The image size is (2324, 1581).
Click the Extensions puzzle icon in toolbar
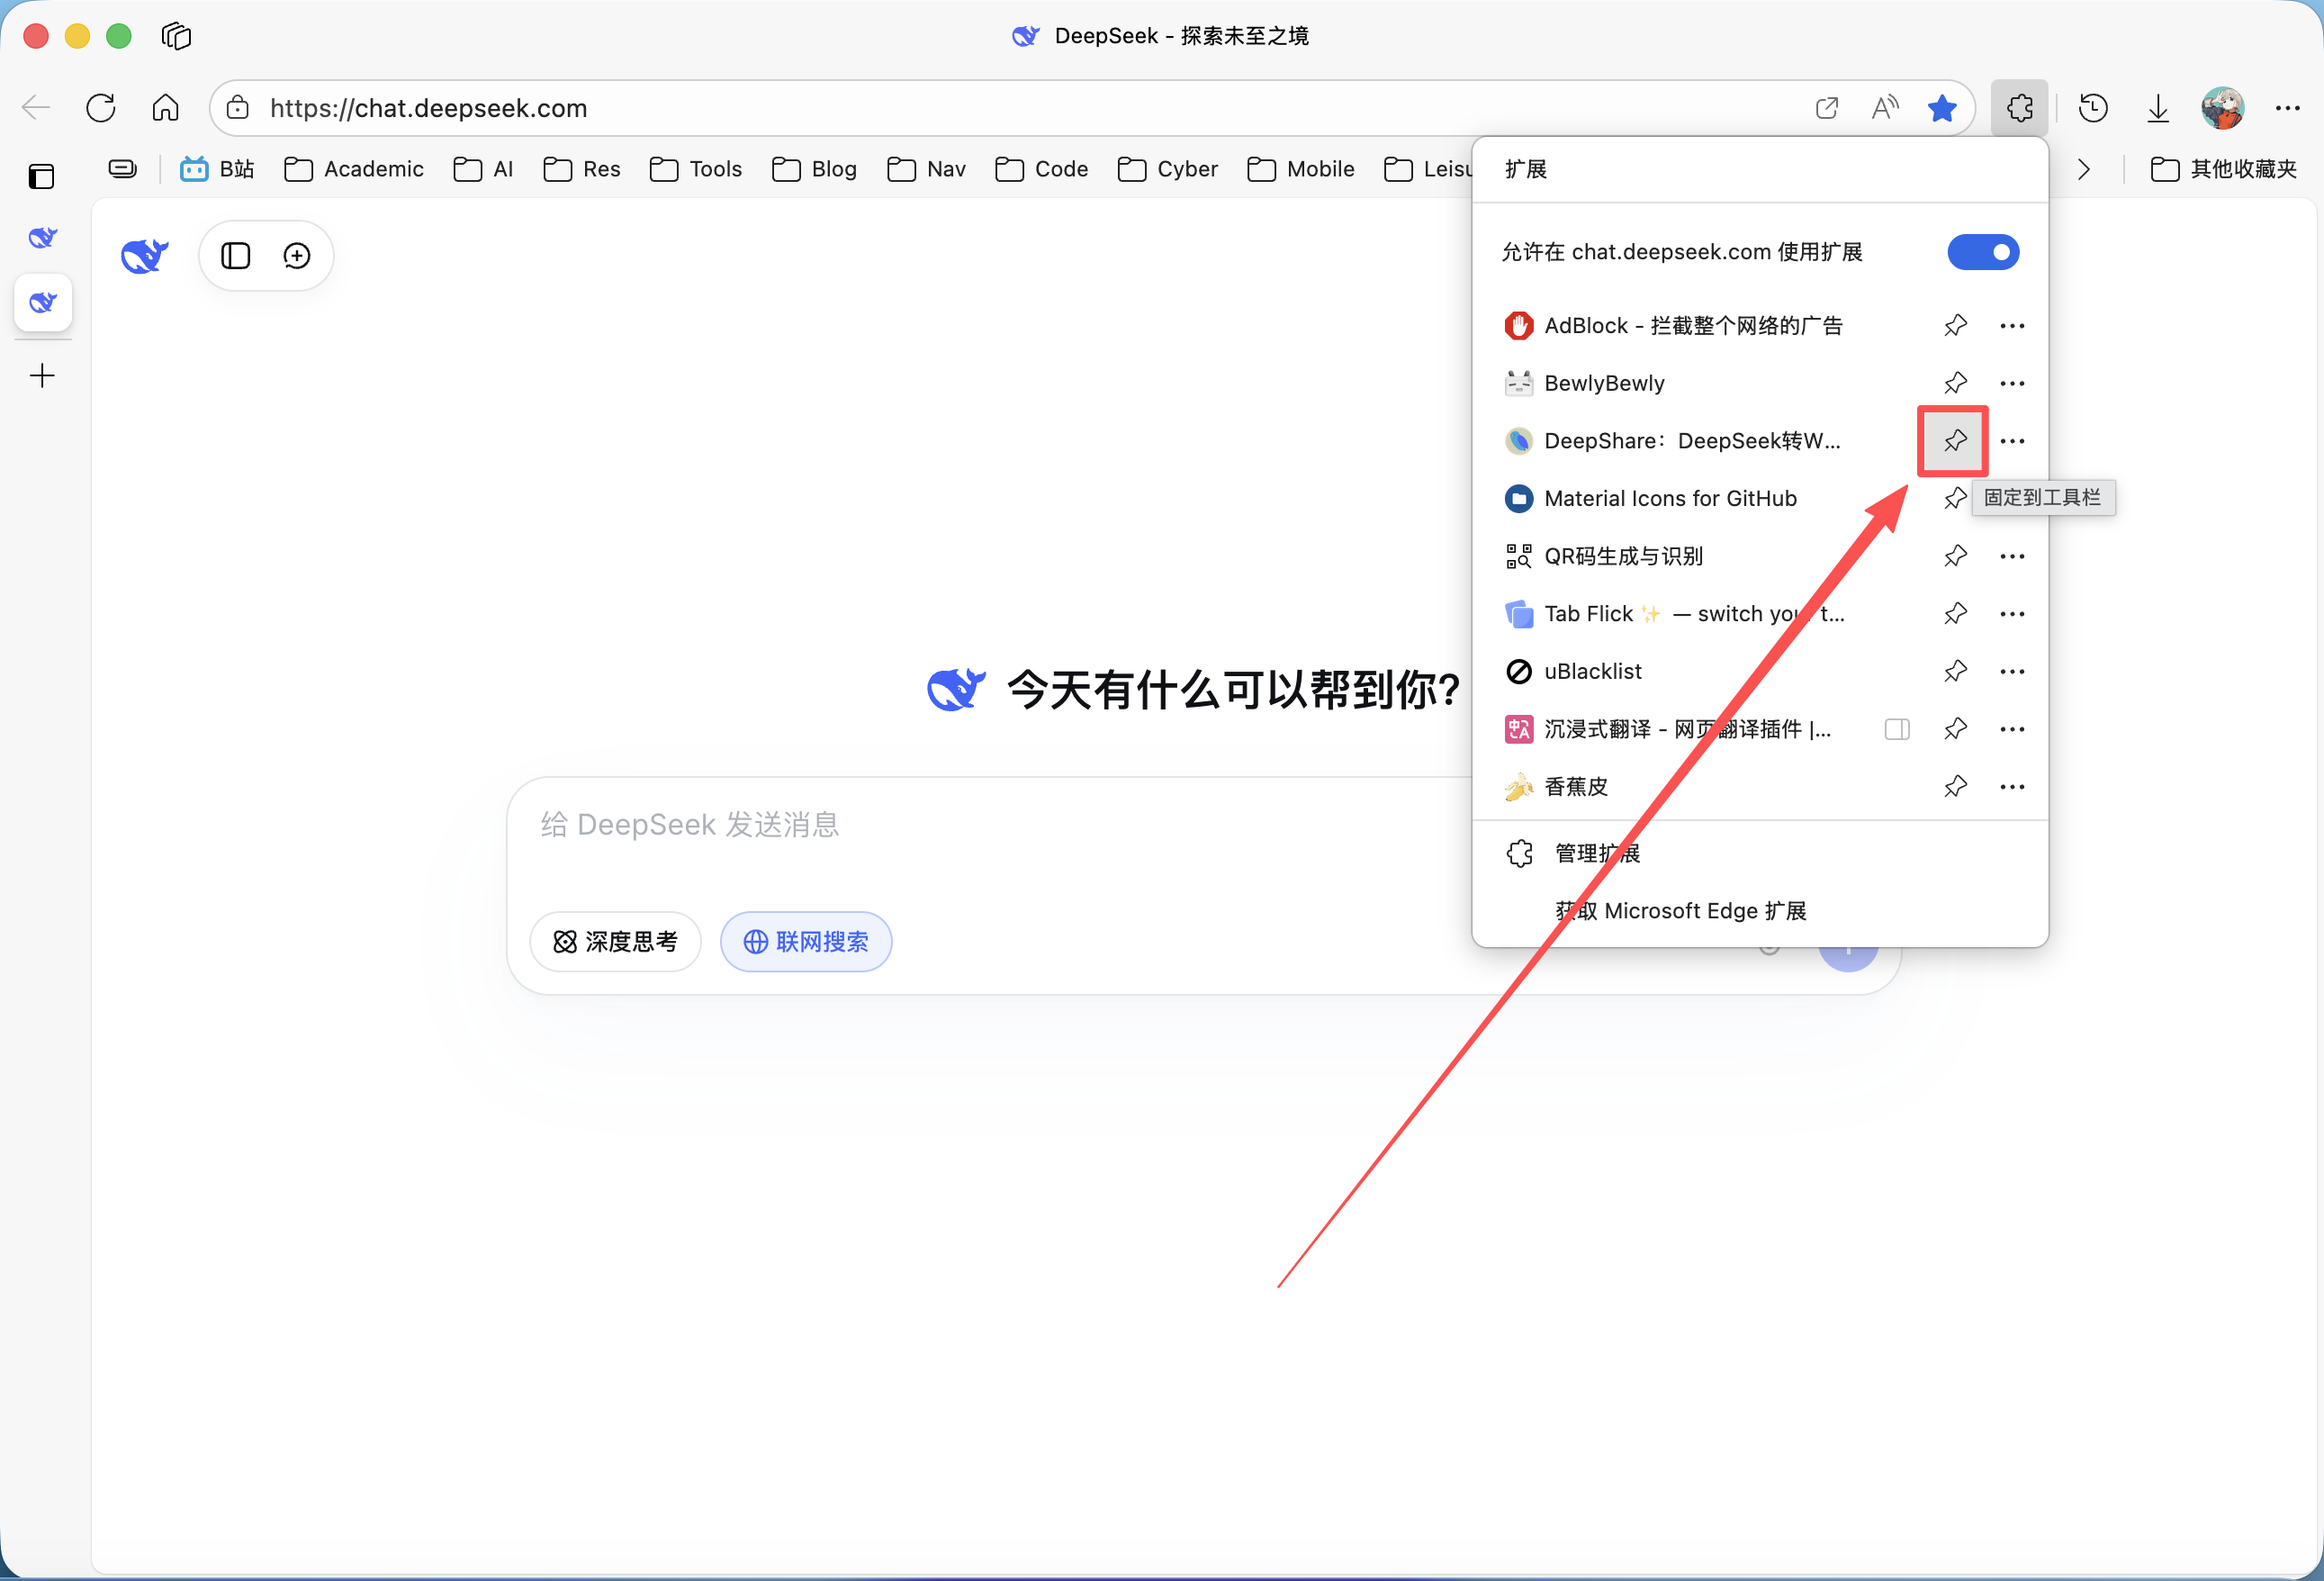coord(2019,108)
